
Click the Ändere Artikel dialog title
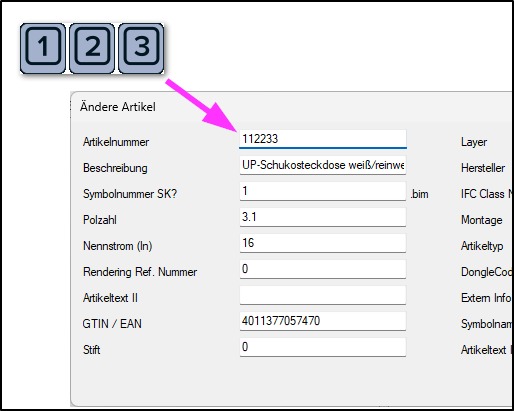(118, 107)
